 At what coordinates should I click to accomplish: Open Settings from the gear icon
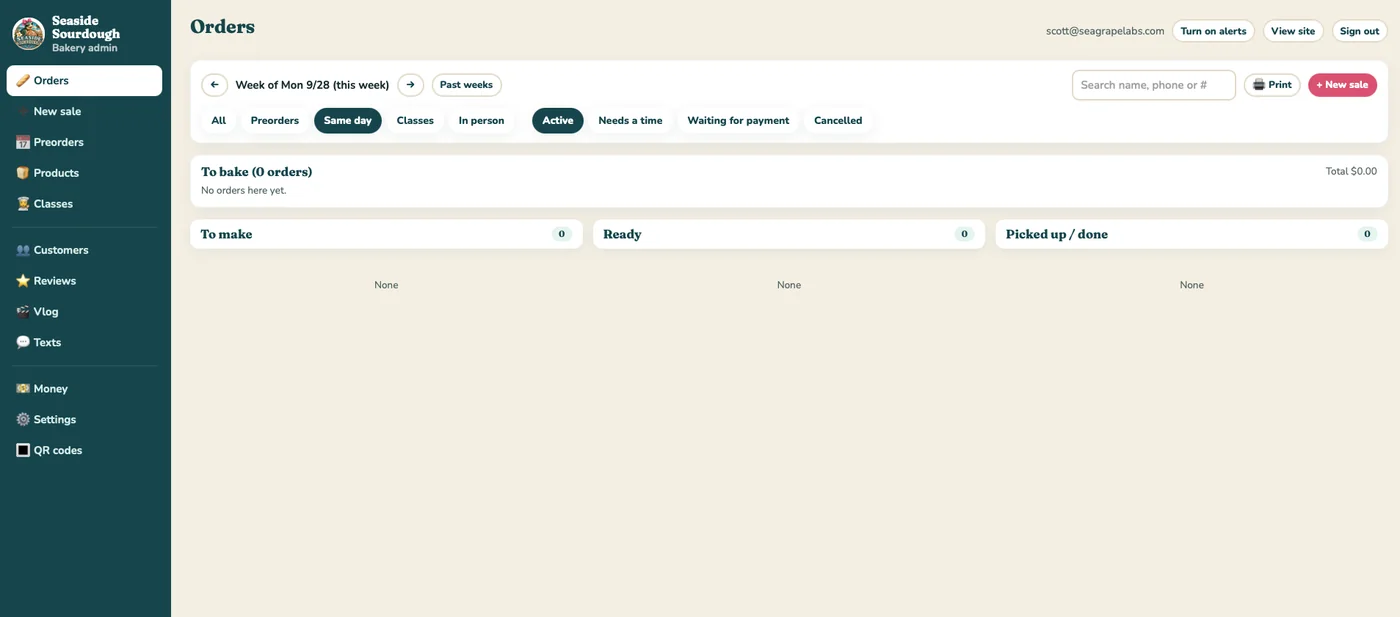pos(23,420)
